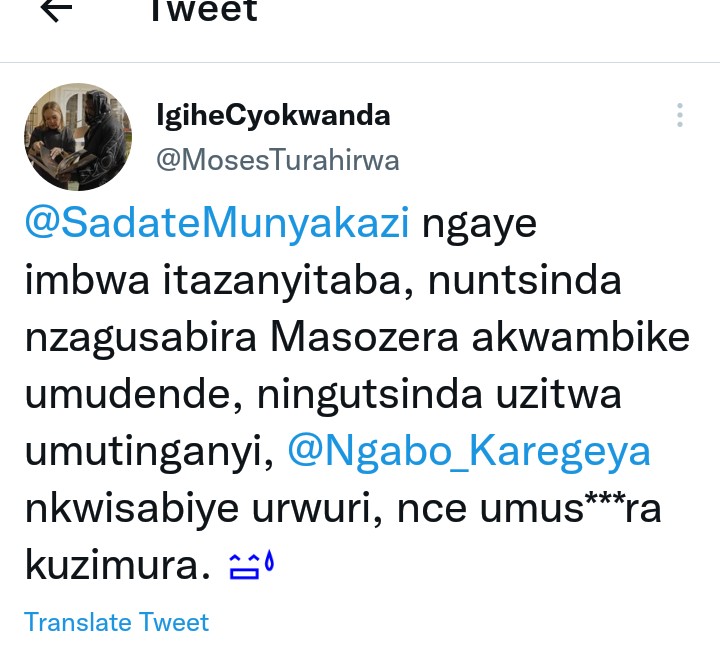Click the Translate Tweet link
The height and width of the screenshot is (652, 720).
point(117,623)
